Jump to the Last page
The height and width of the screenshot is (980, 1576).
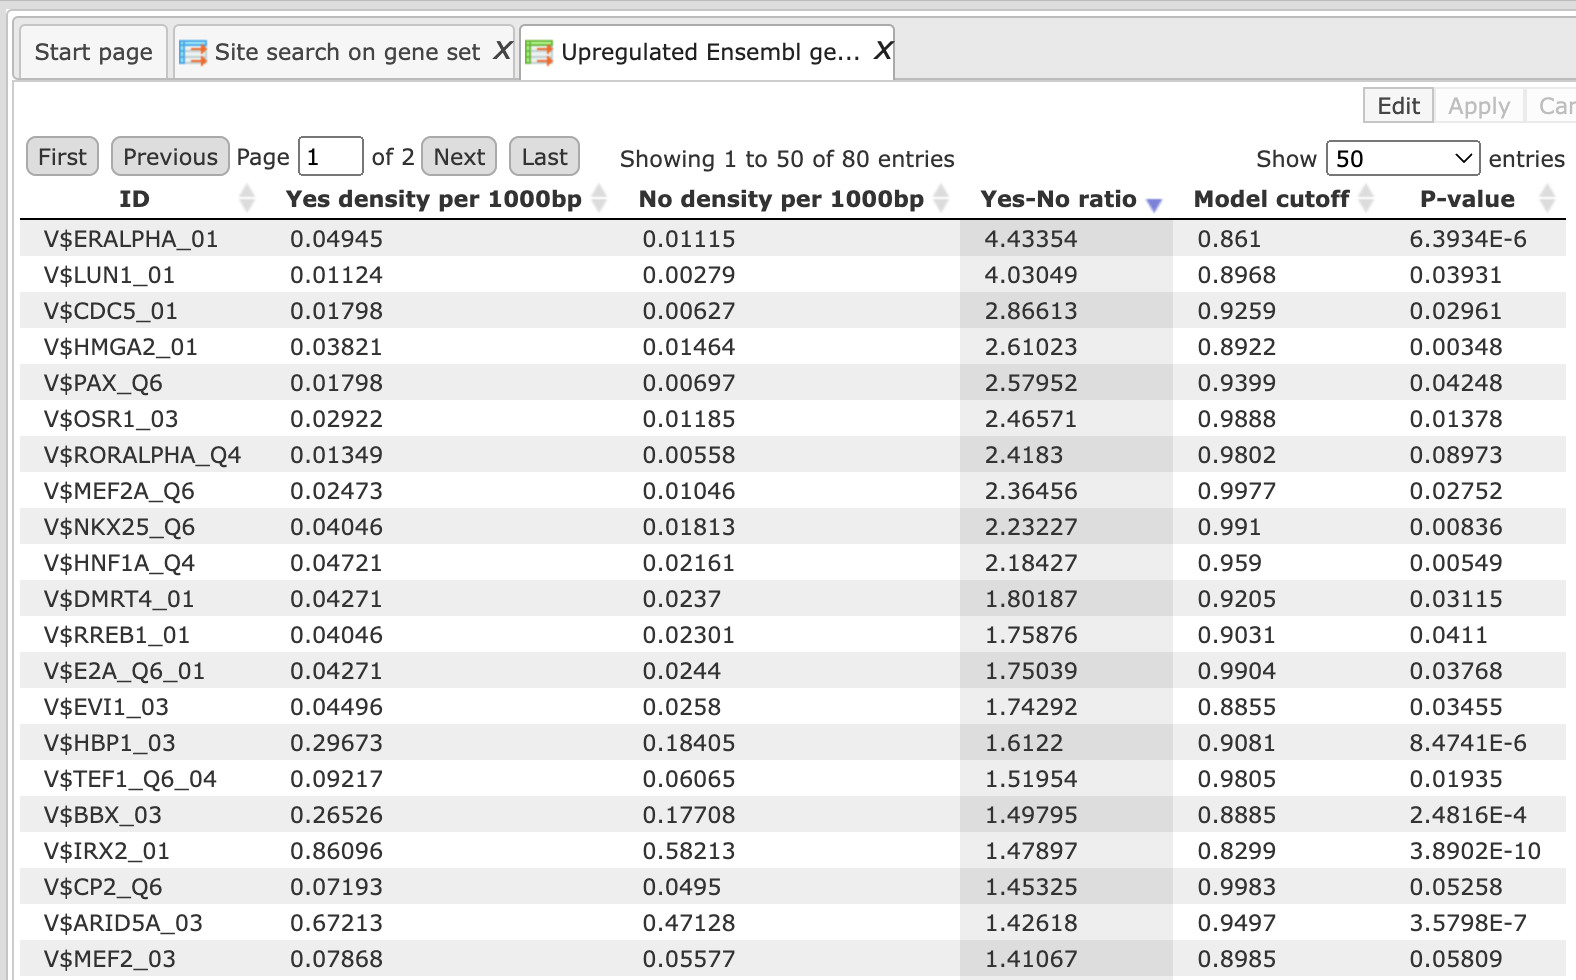click(545, 157)
